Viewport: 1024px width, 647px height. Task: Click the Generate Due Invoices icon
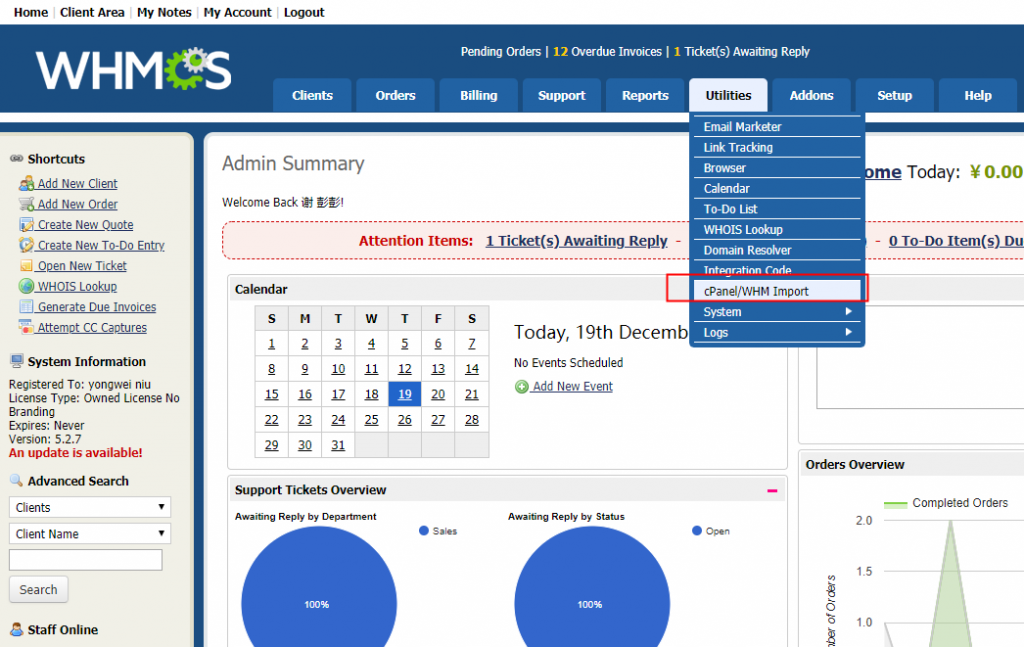point(26,307)
